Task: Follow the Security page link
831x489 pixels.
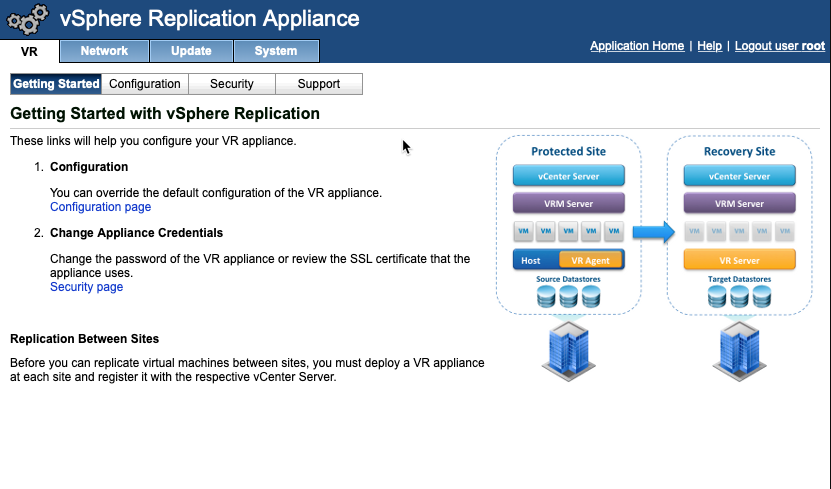Action: 86,287
